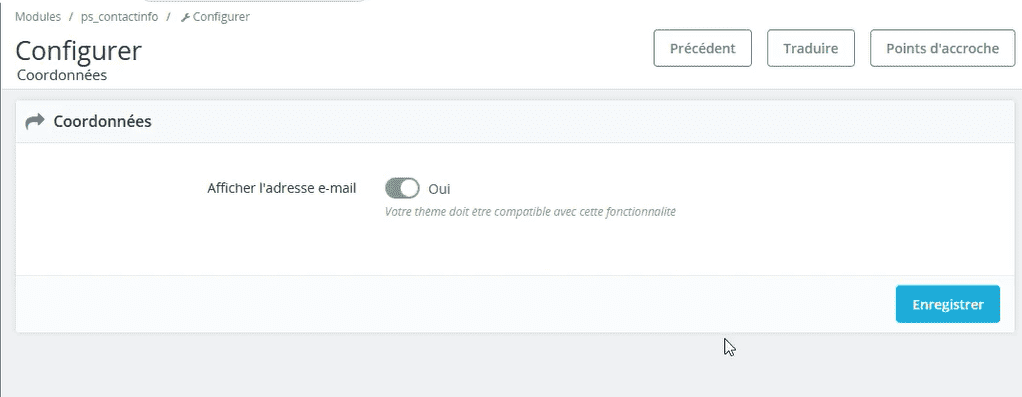The width and height of the screenshot is (1022, 397).
Task: Click the arrow icon beside Coordonnées panel title
Action: click(35, 121)
